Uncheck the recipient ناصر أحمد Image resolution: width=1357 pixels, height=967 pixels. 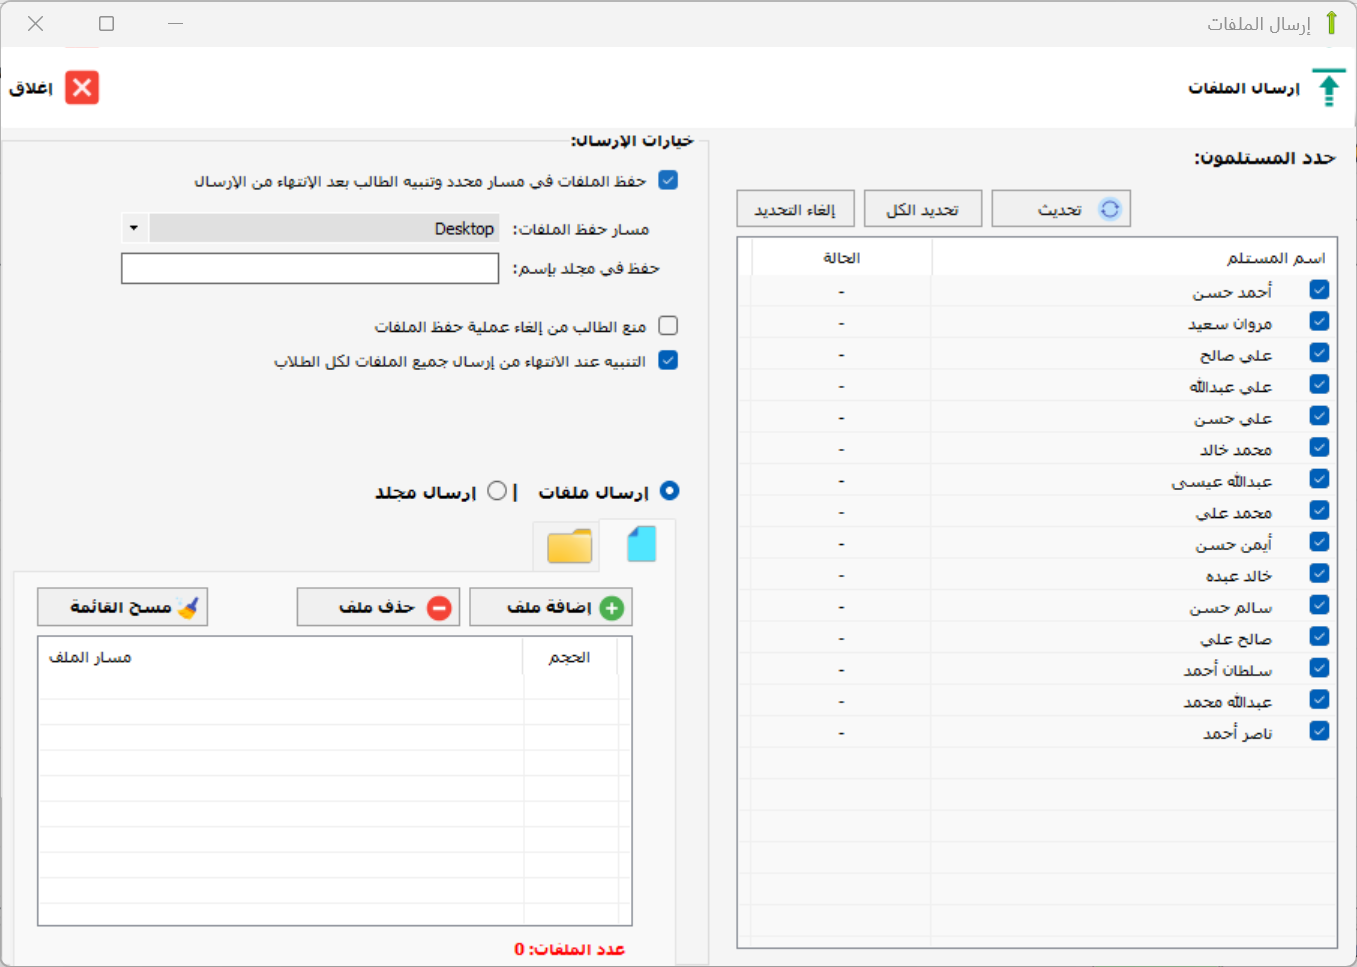(x=1319, y=731)
